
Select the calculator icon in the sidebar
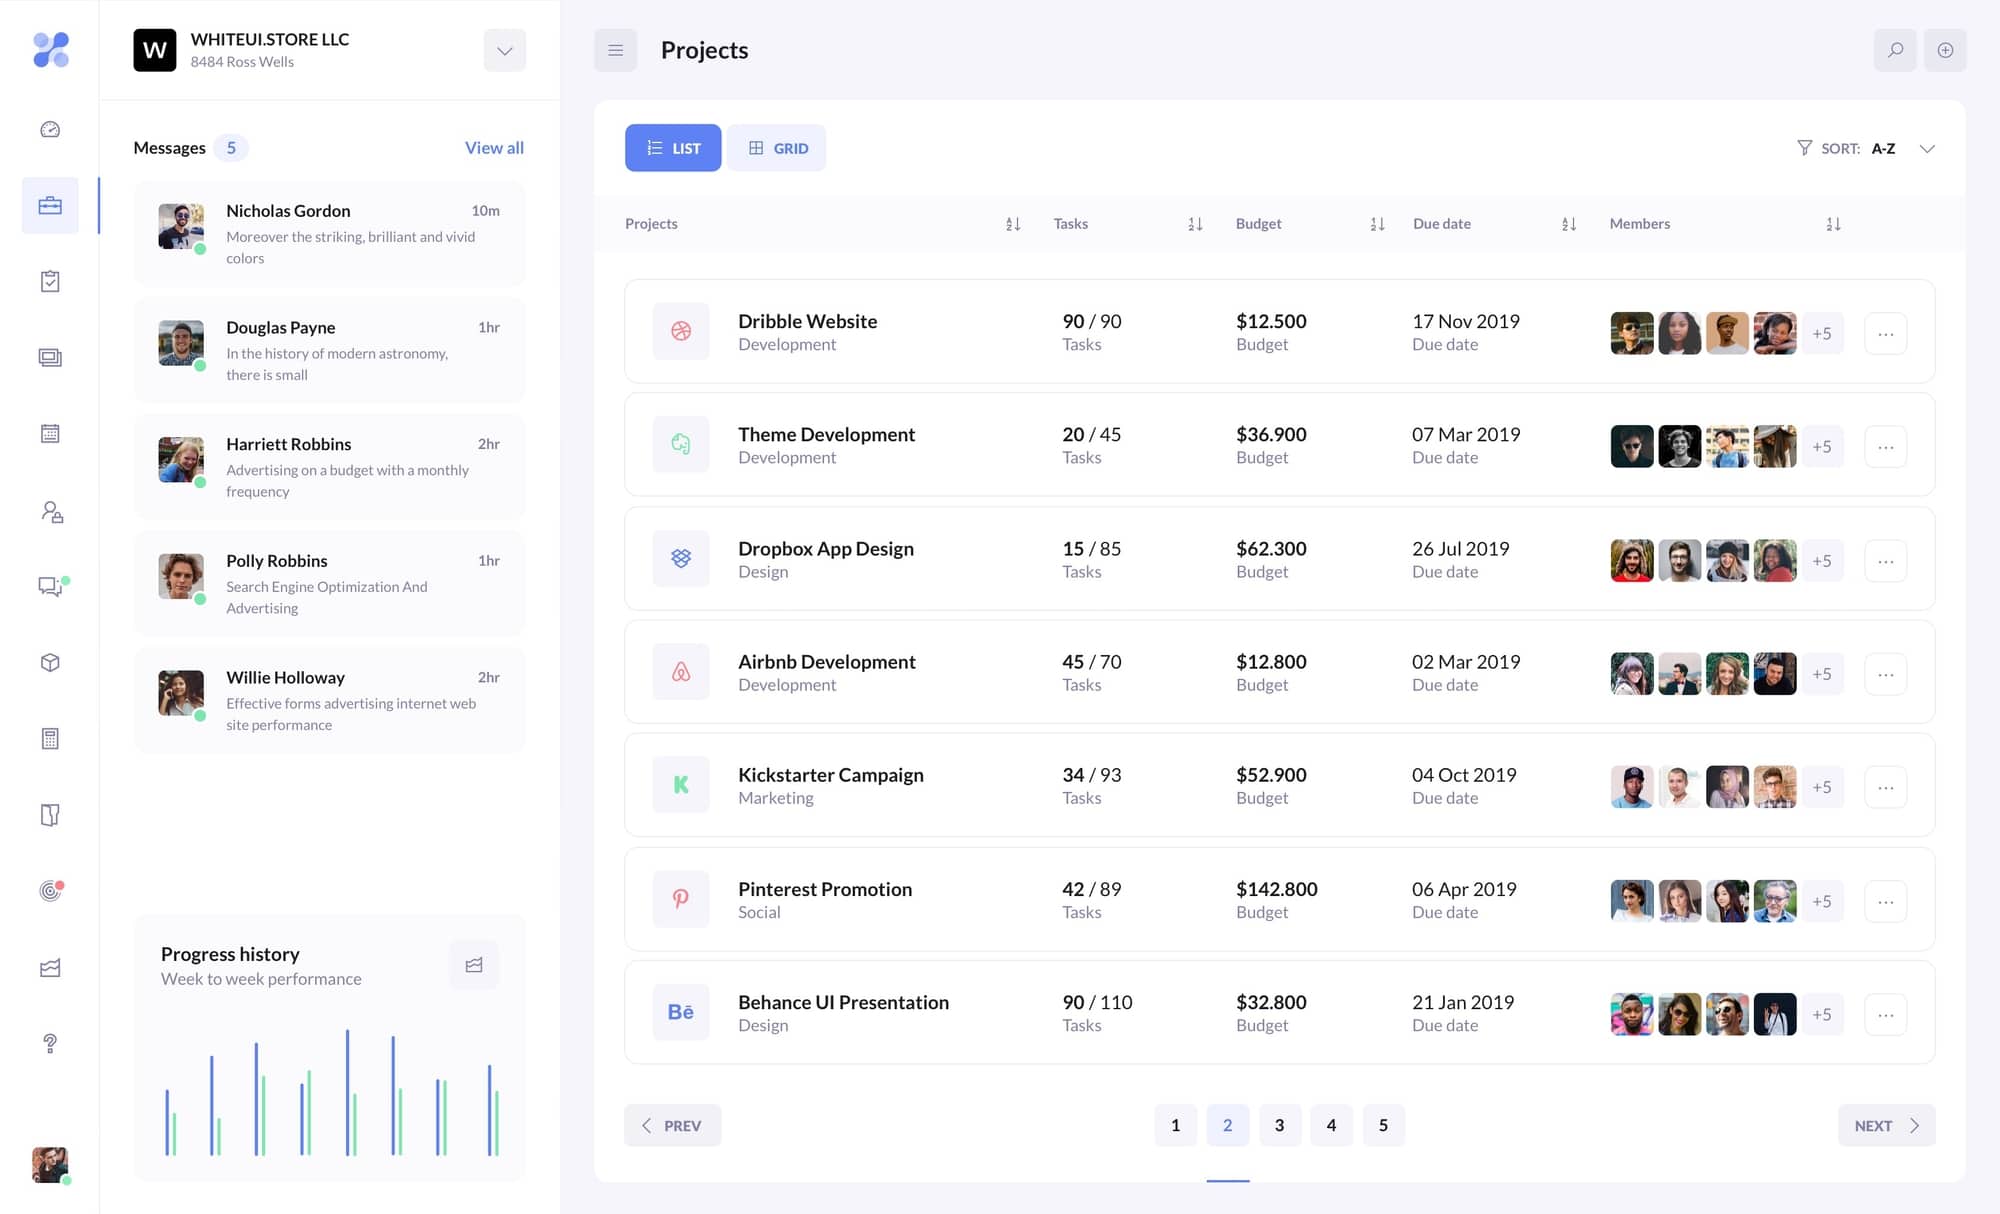coord(49,738)
